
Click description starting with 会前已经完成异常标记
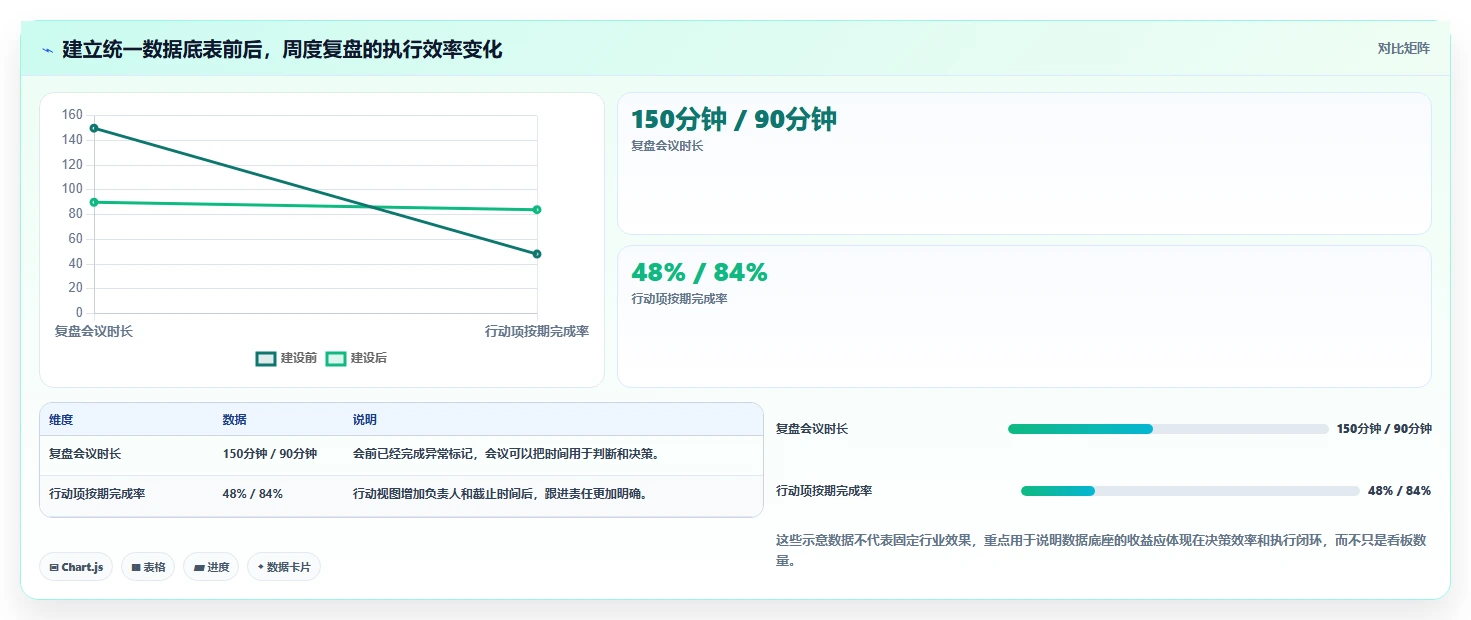(x=505, y=454)
